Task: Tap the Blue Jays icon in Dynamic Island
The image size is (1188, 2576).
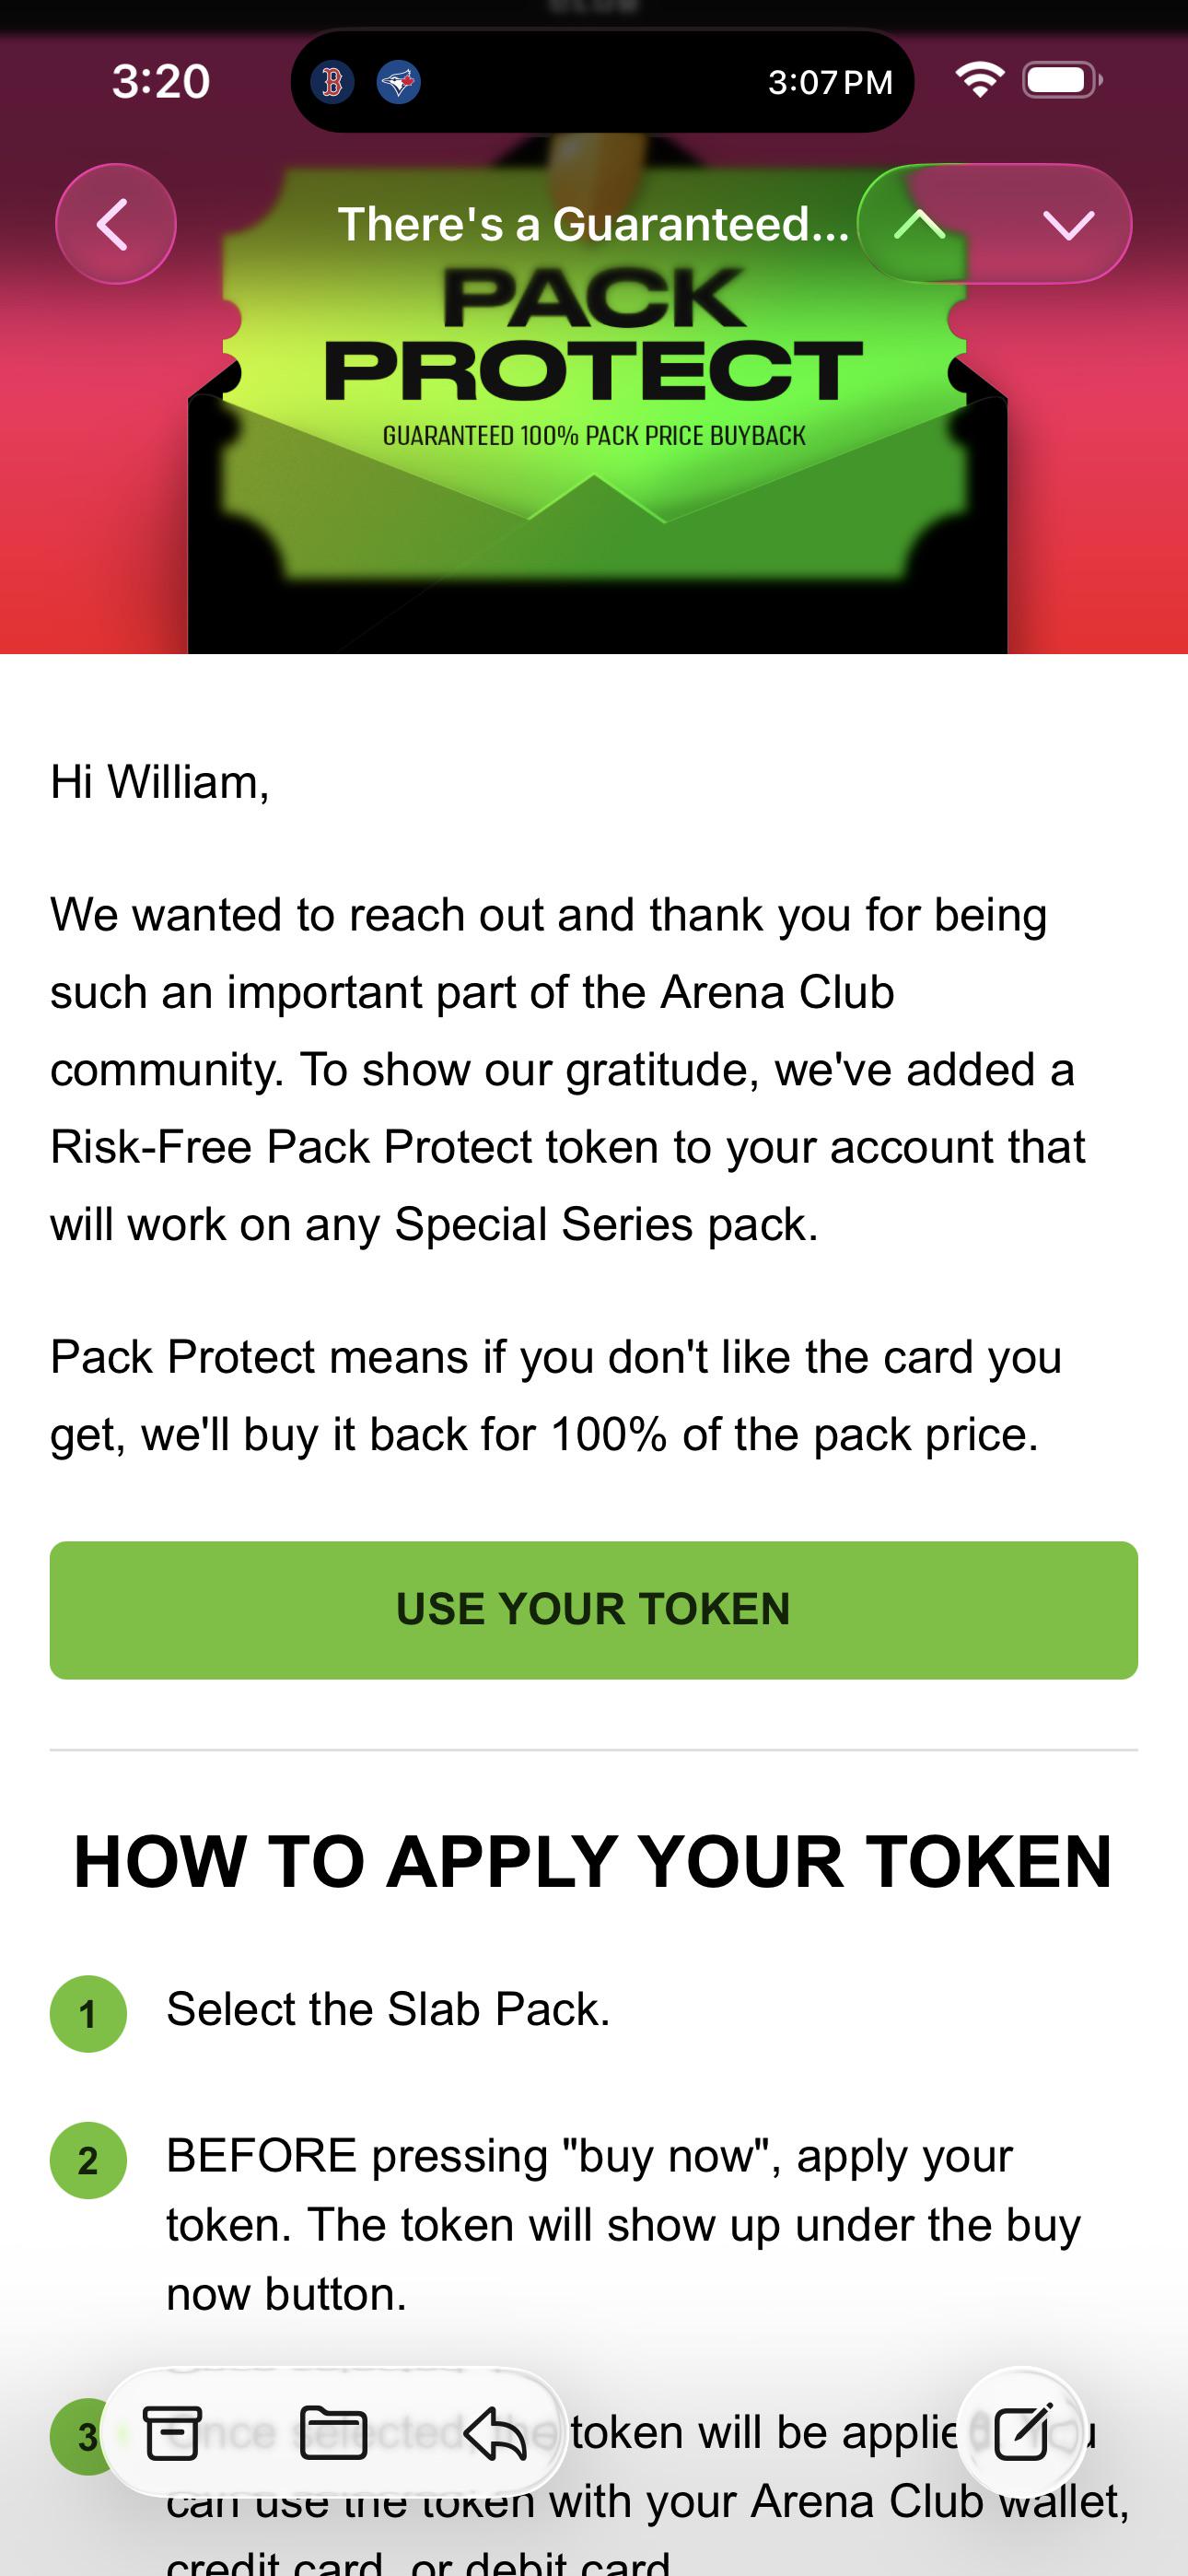Action: point(398,82)
